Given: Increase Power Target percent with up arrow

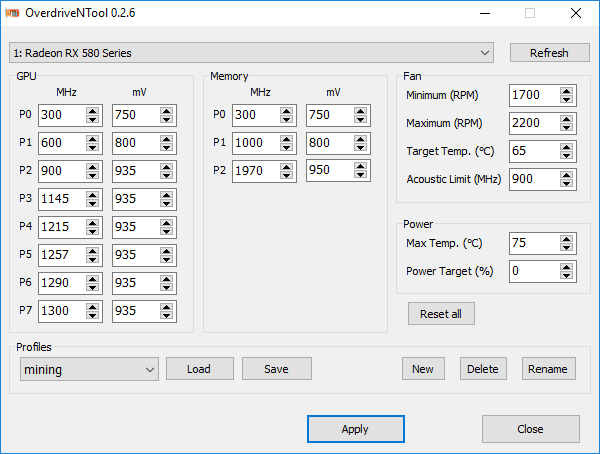Looking at the screenshot, I should pyautogui.click(x=566, y=267).
